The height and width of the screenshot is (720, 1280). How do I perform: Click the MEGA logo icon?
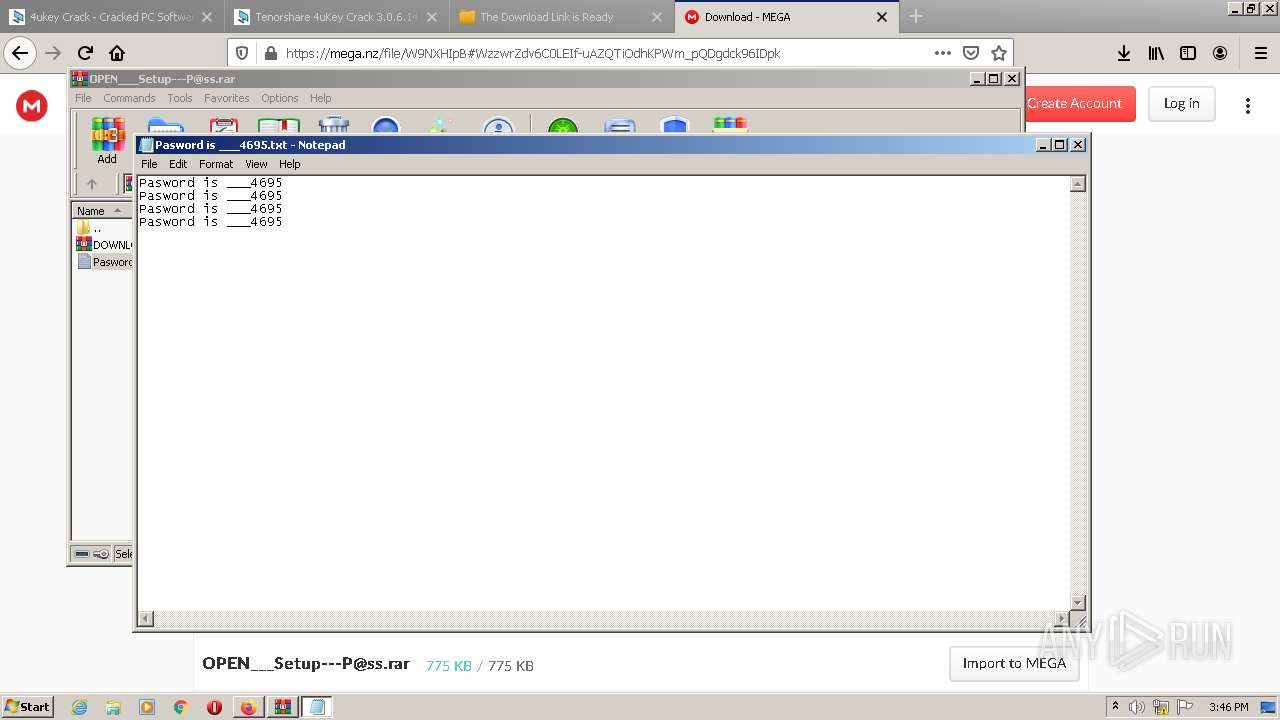pyautogui.click(x=32, y=105)
